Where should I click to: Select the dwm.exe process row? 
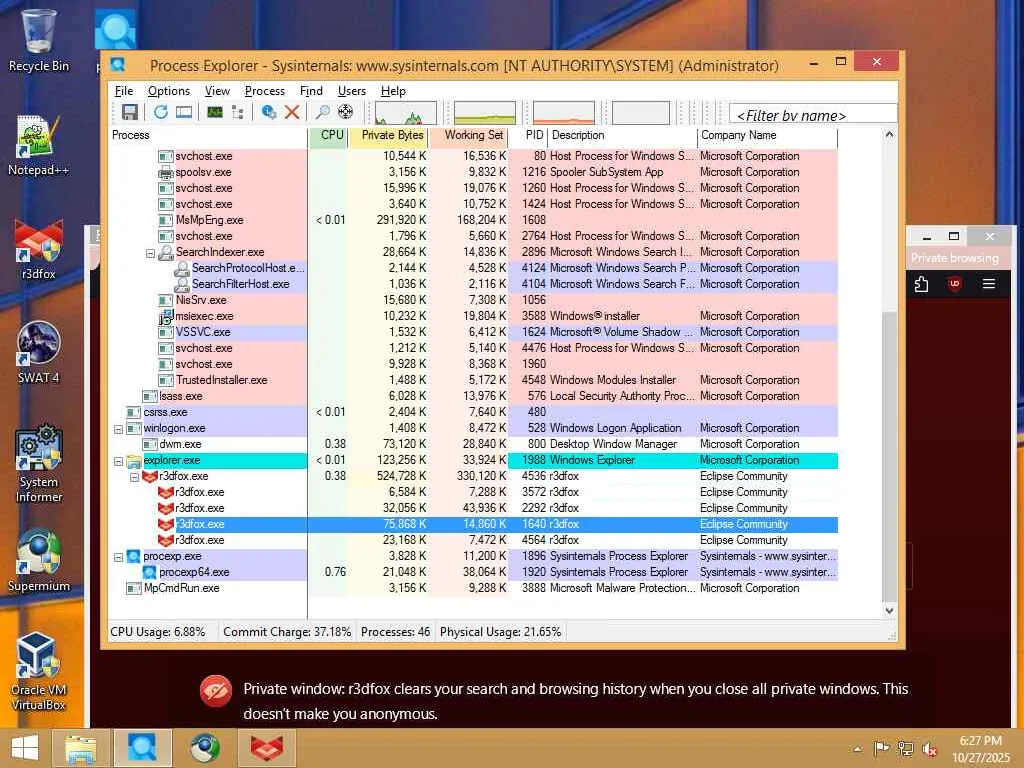coord(473,444)
